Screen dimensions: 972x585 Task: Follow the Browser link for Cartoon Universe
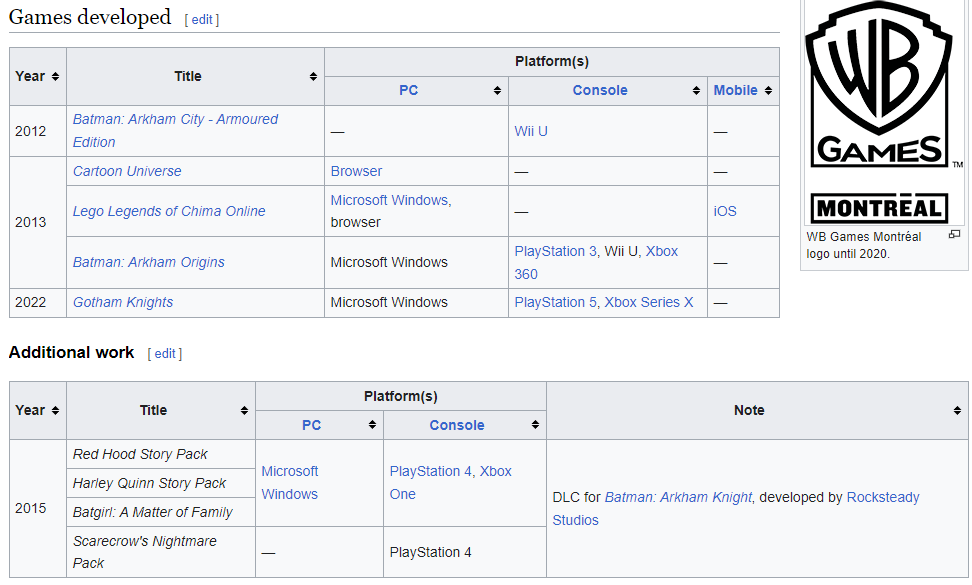(x=356, y=171)
